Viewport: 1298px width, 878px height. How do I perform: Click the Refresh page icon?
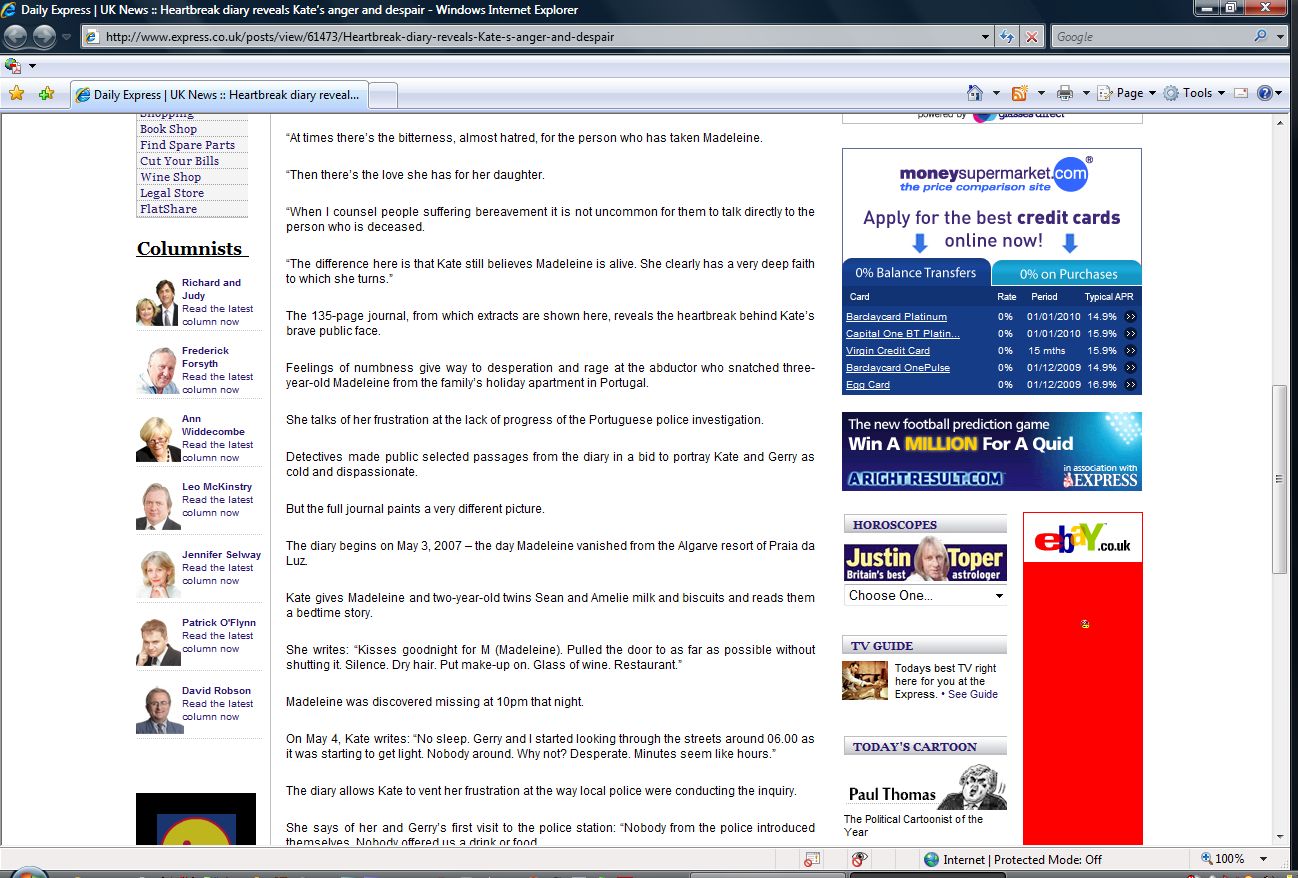point(1008,37)
